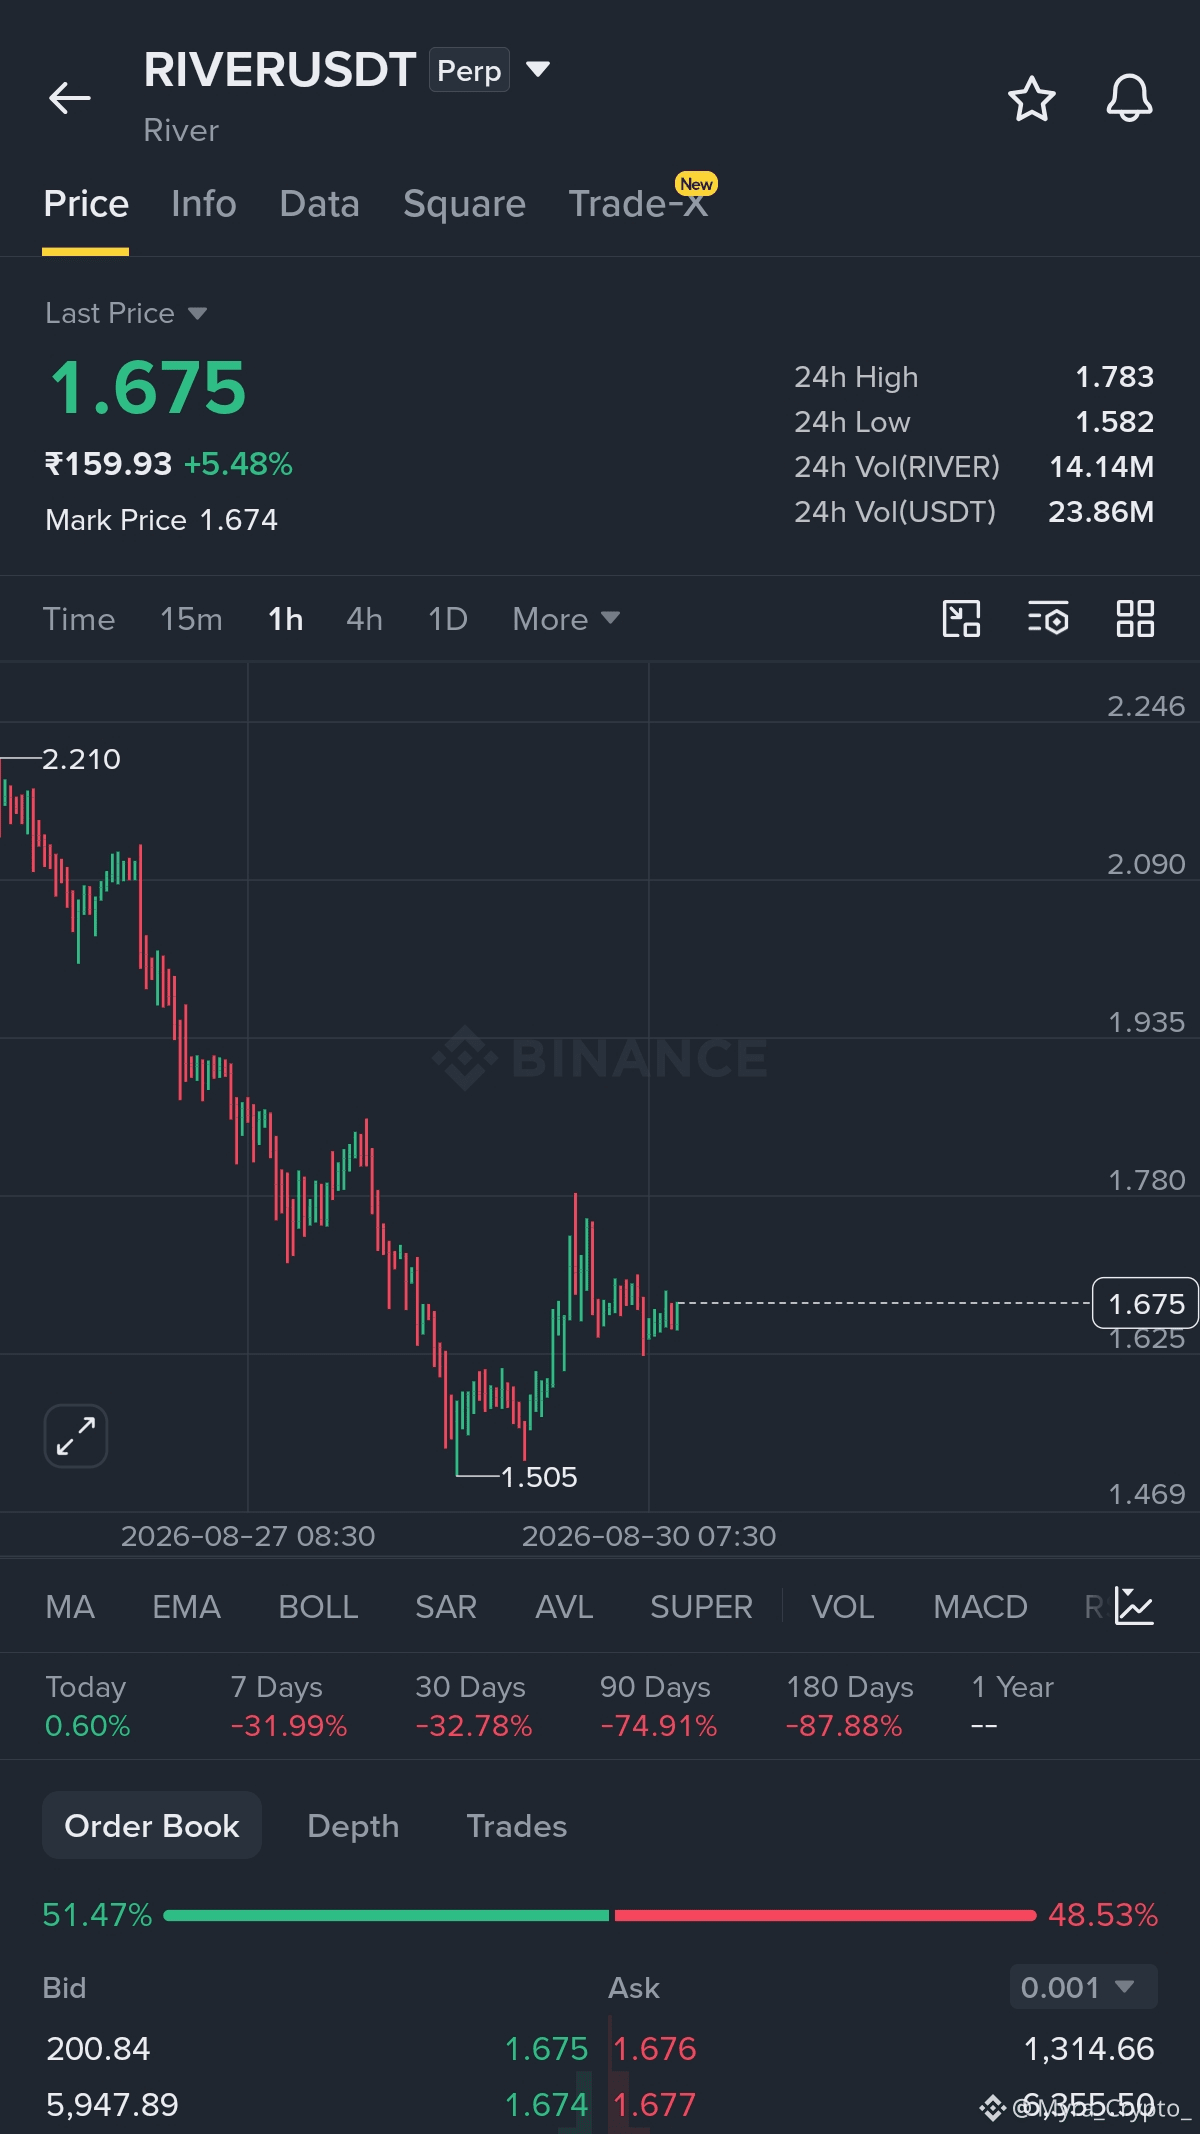This screenshot has width=1200, height=2134.
Task: Tap the back arrow icon
Action: (x=70, y=98)
